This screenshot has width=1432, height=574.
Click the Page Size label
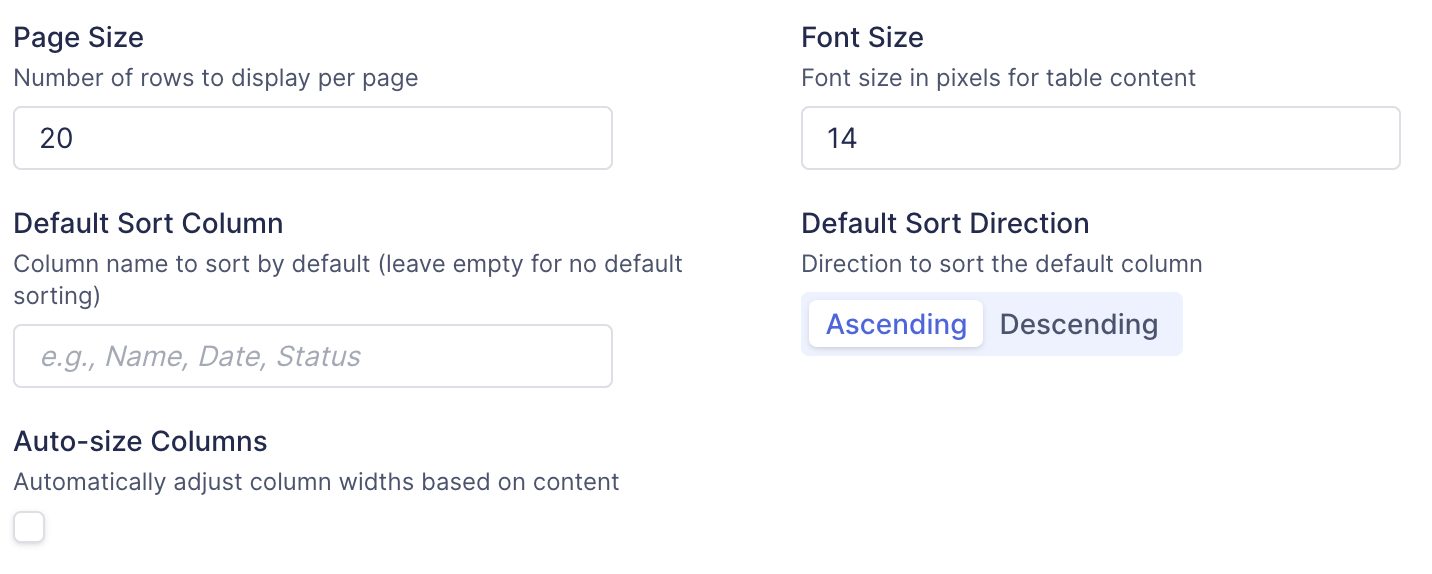[x=79, y=38]
